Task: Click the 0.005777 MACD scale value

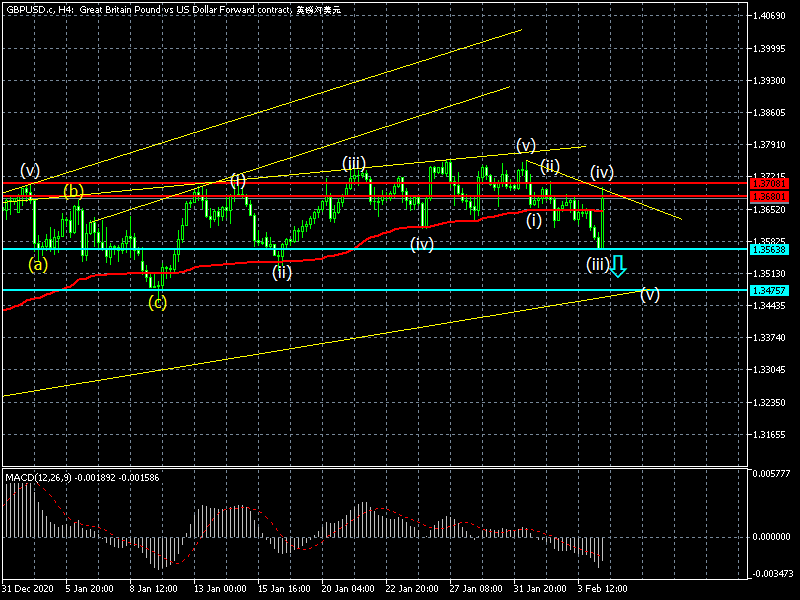Action: pos(771,474)
